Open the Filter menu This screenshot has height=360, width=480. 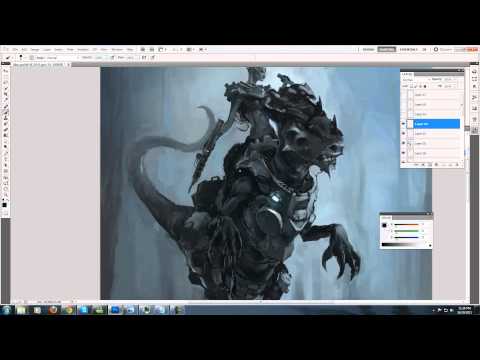(x=70, y=49)
